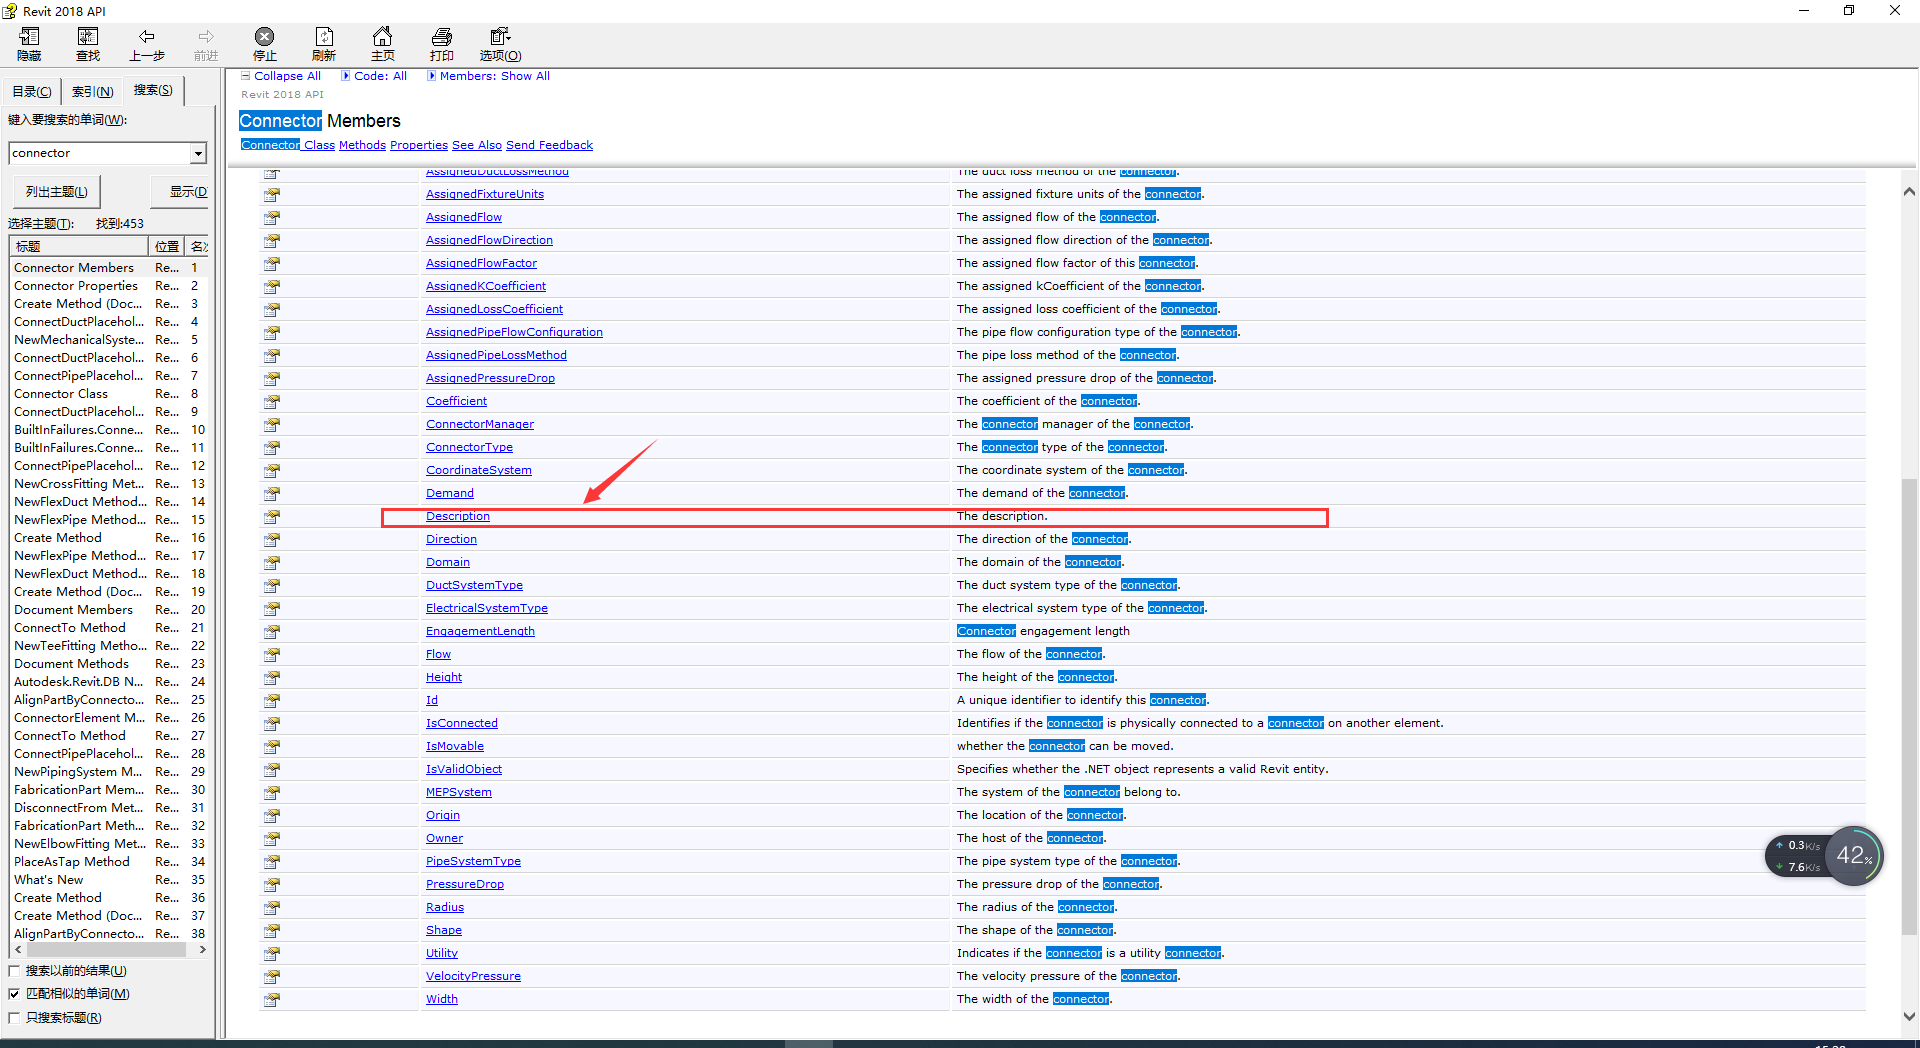This screenshot has height=1048, width=1920.
Task: Click the 显示 button
Action: [x=181, y=191]
